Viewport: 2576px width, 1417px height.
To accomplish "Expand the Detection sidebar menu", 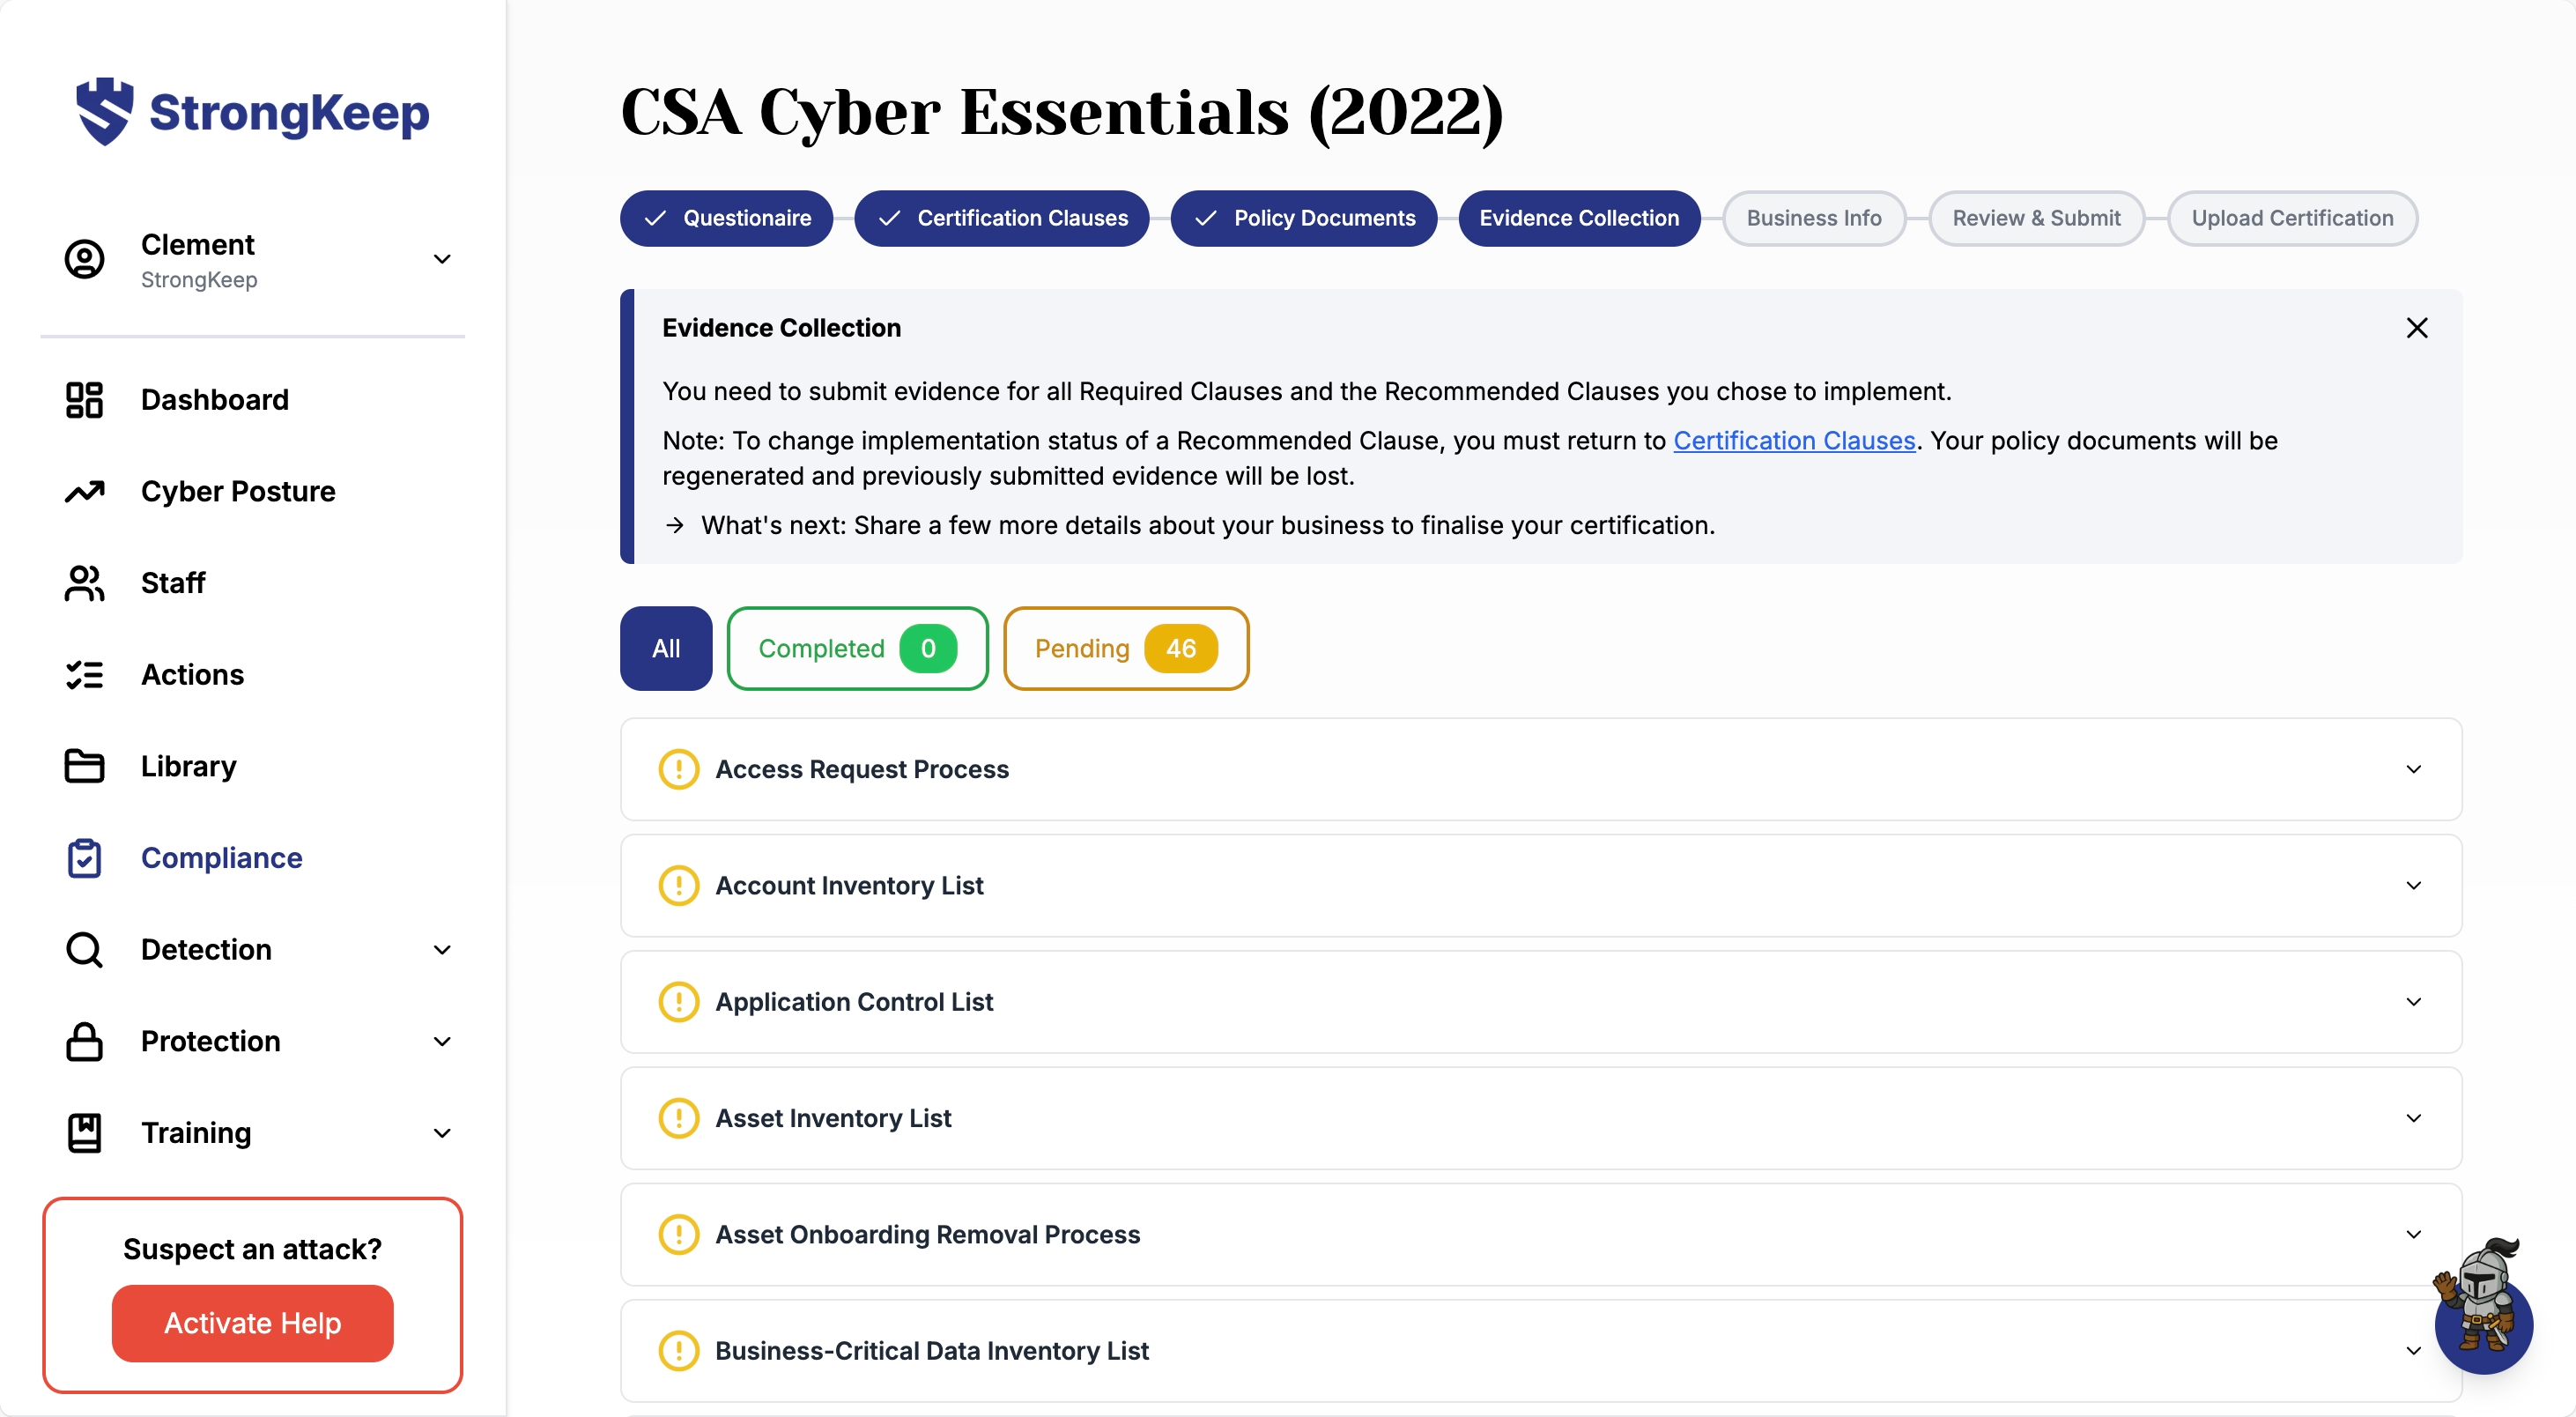I will [x=442, y=950].
